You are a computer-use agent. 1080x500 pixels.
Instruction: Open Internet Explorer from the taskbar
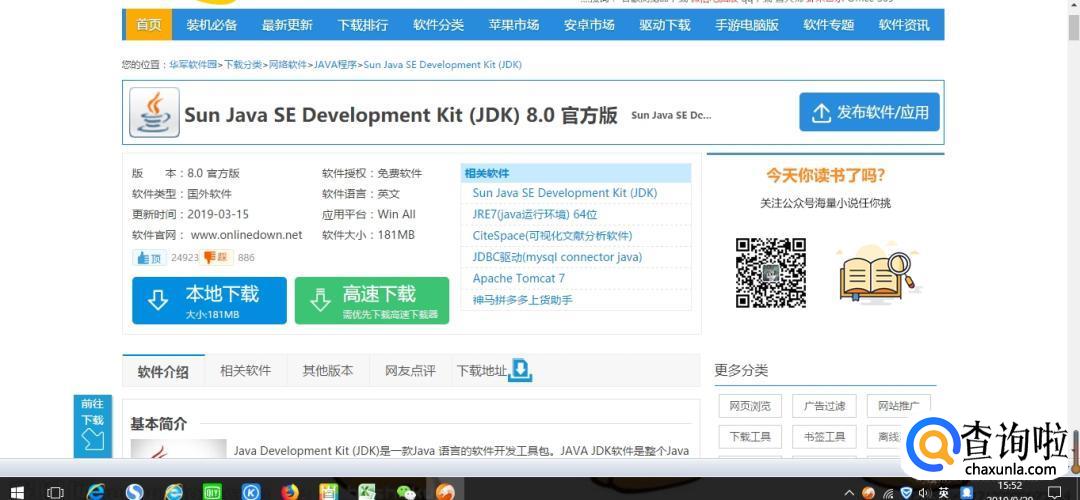(x=96, y=492)
